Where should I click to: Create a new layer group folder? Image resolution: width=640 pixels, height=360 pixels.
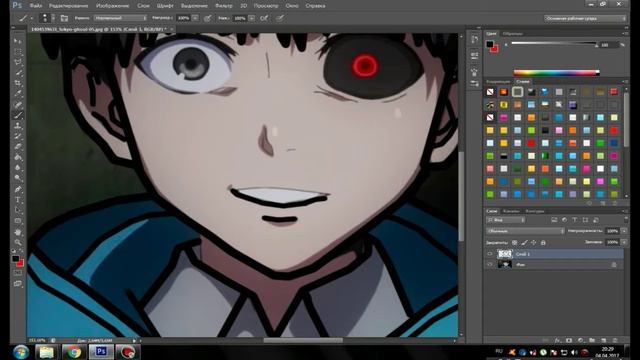(591, 340)
